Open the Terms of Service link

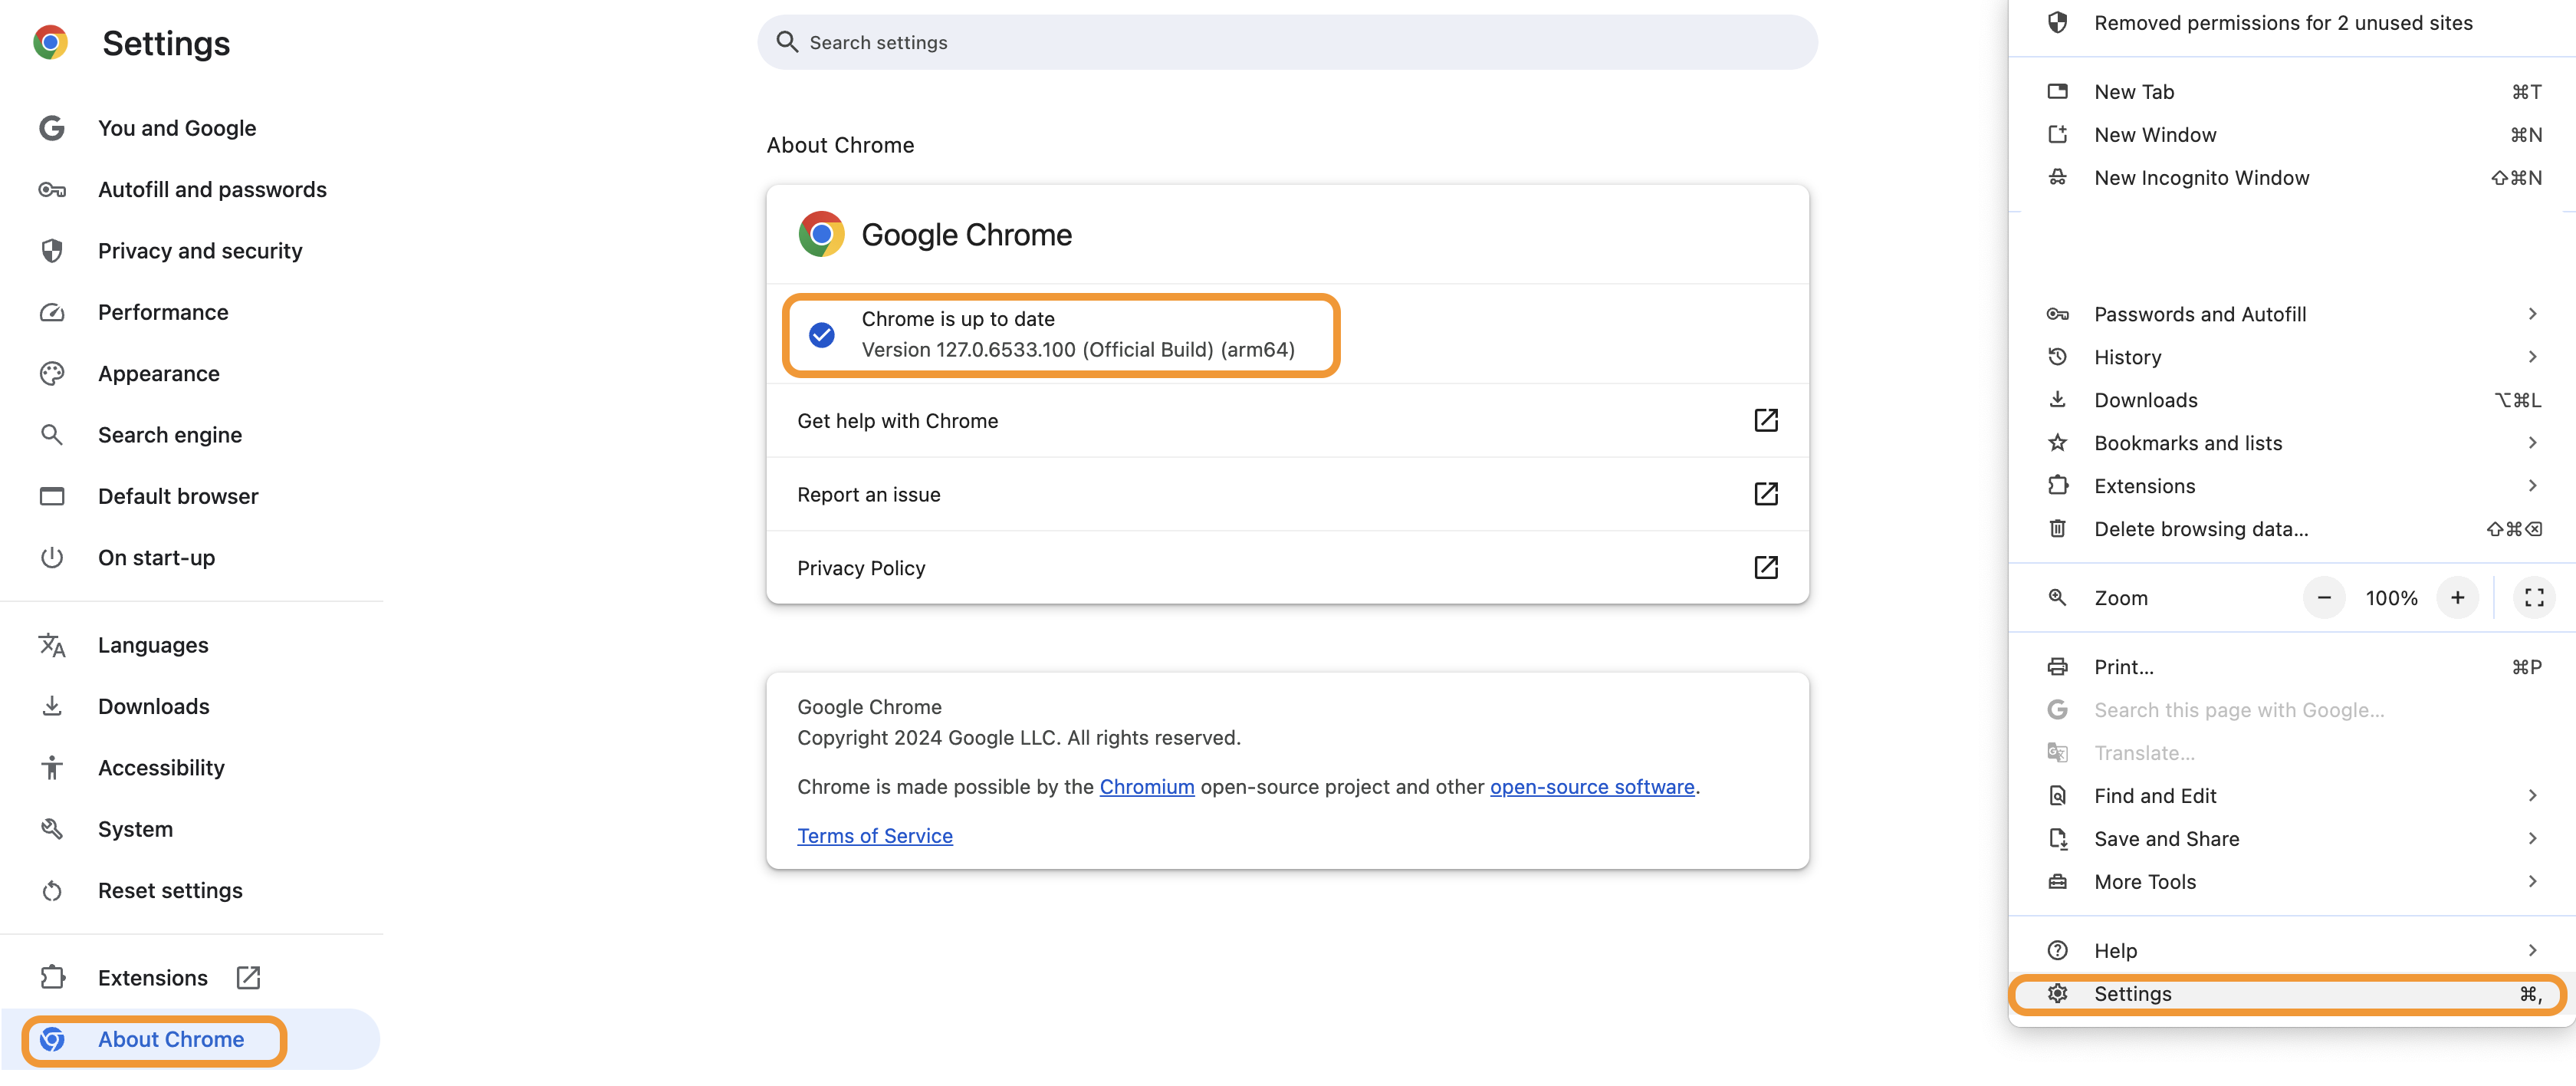coord(874,836)
